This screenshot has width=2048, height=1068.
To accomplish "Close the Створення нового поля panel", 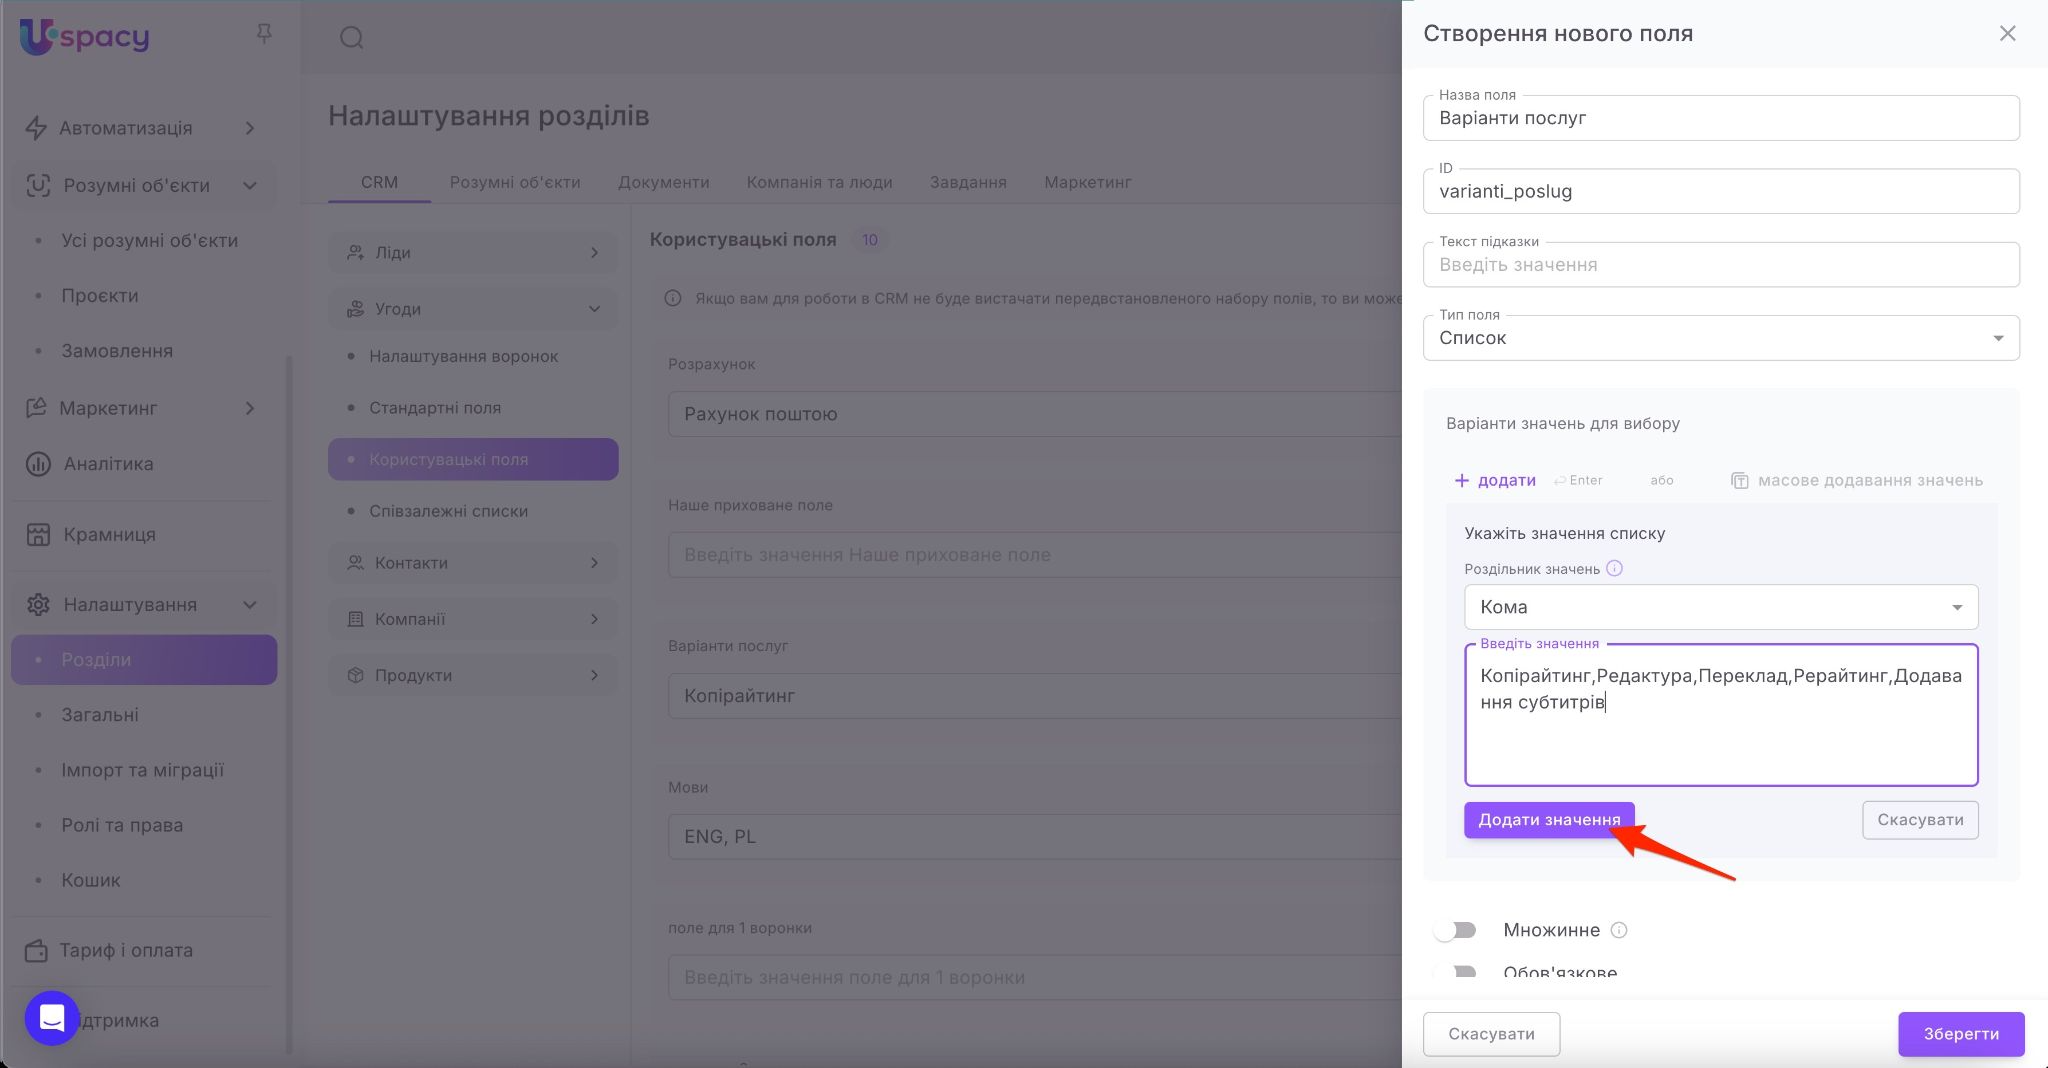I will [x=2007, y=34].
